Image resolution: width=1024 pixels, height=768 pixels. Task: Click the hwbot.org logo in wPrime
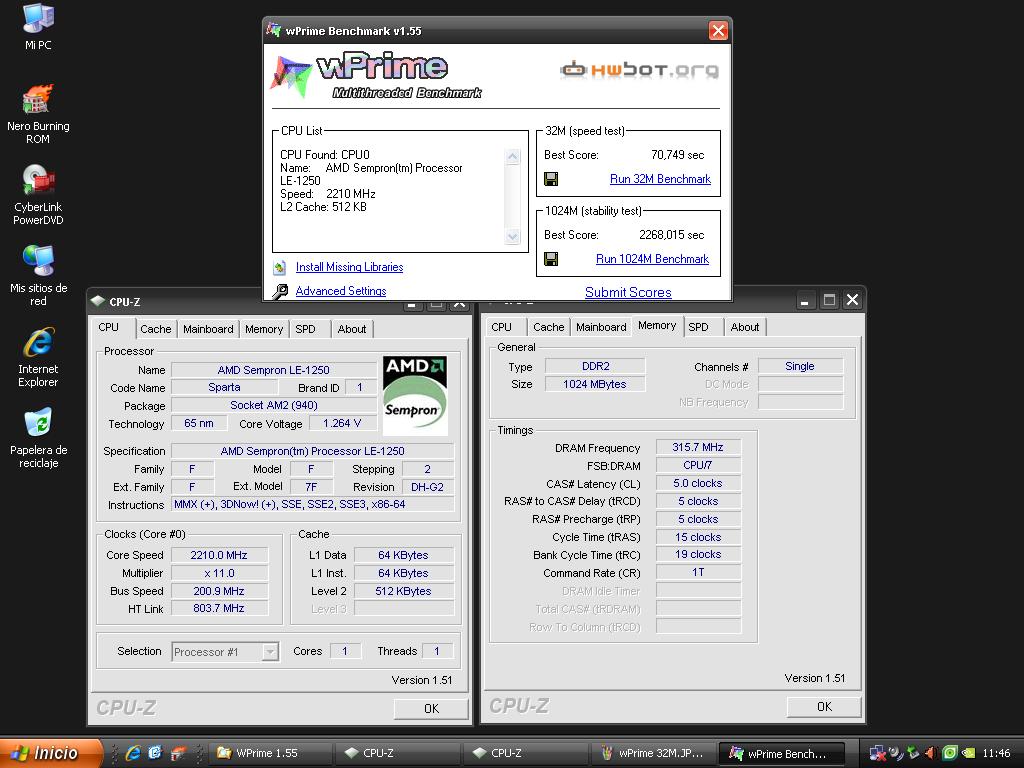click(640, 69)
